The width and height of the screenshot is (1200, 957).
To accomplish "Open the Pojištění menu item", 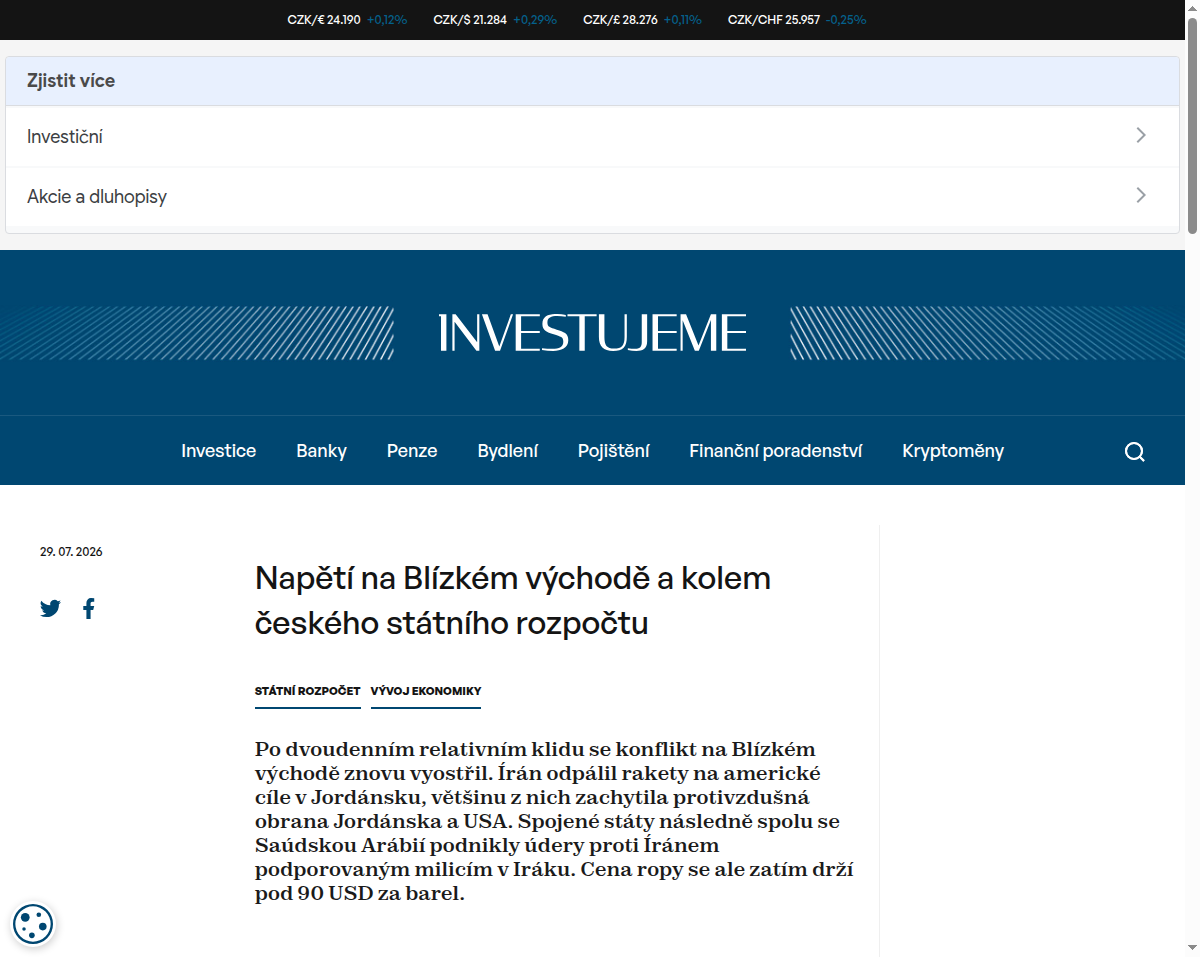I will pyautogui.click(x=613, y=451).
